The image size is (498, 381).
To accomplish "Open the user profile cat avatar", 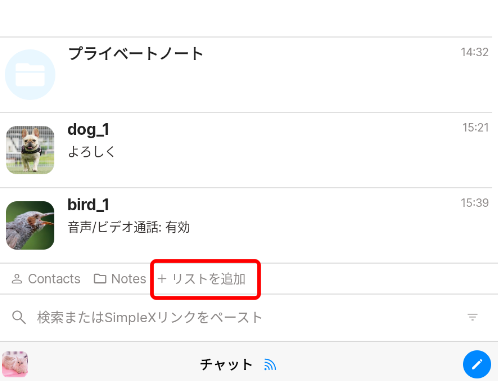I will click(x=15, y=364).
